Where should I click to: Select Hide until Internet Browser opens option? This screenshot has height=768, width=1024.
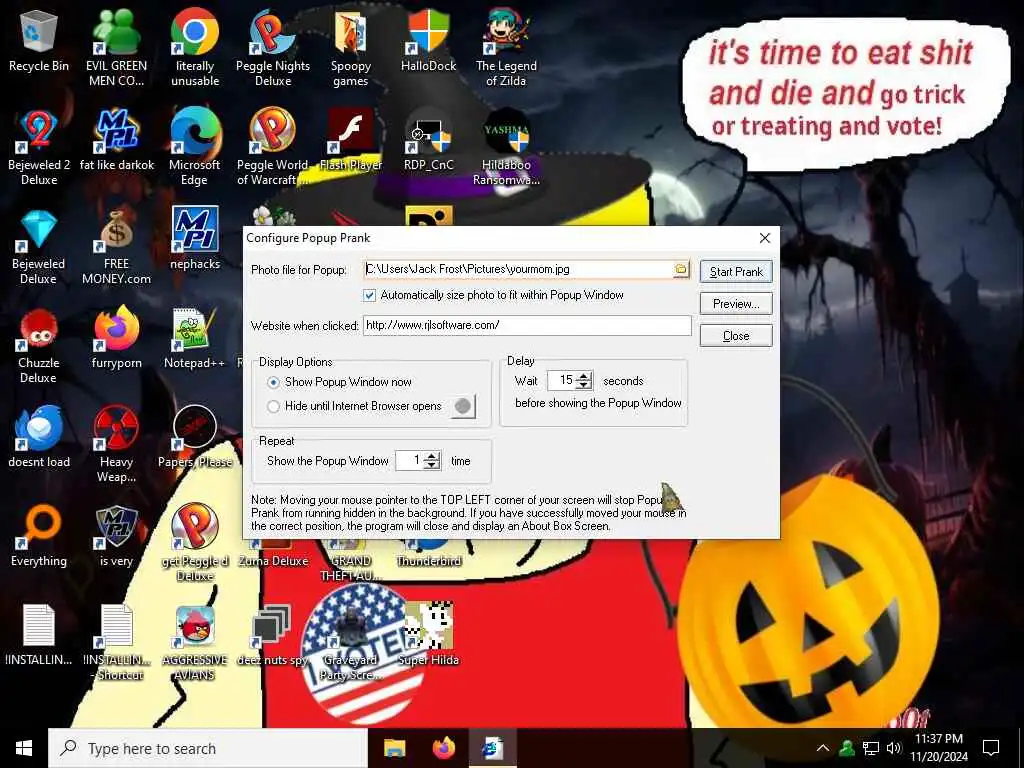[274, 406]
